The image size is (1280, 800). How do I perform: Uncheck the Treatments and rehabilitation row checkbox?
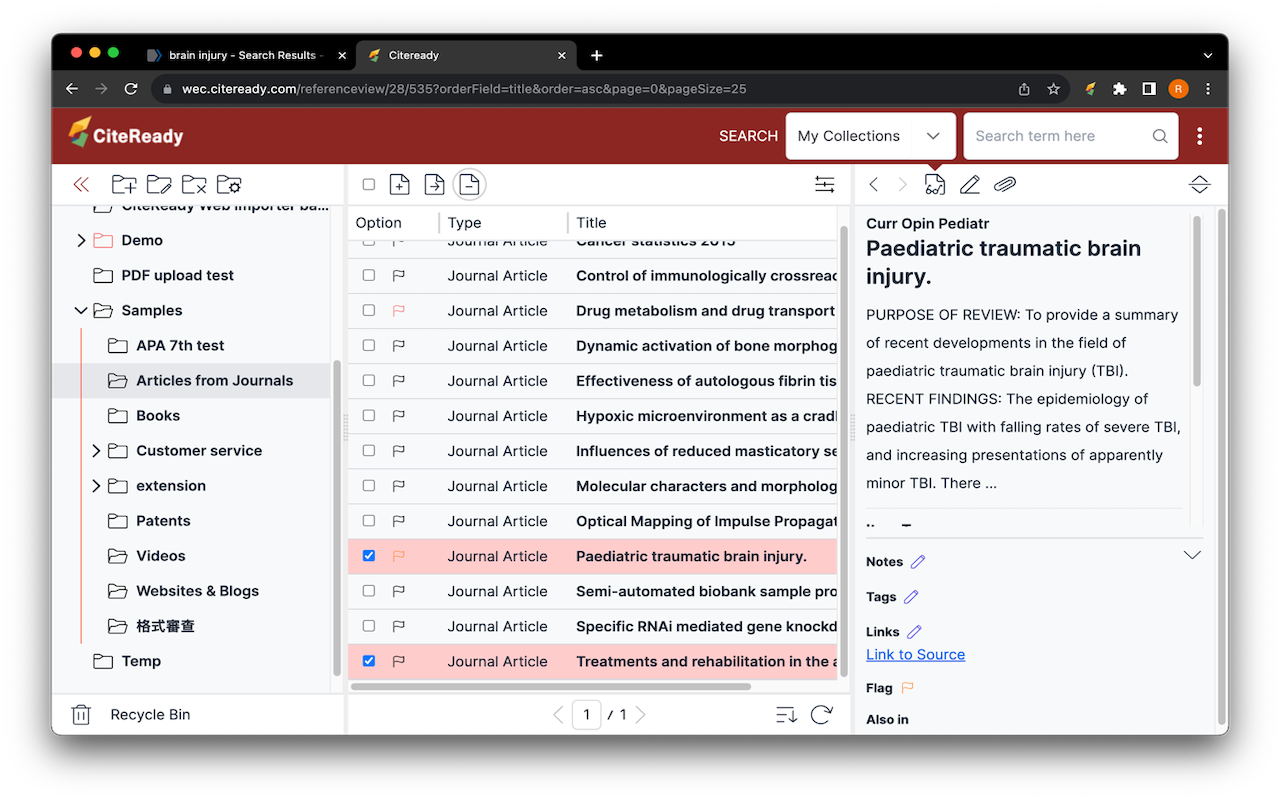click(369, 661)
